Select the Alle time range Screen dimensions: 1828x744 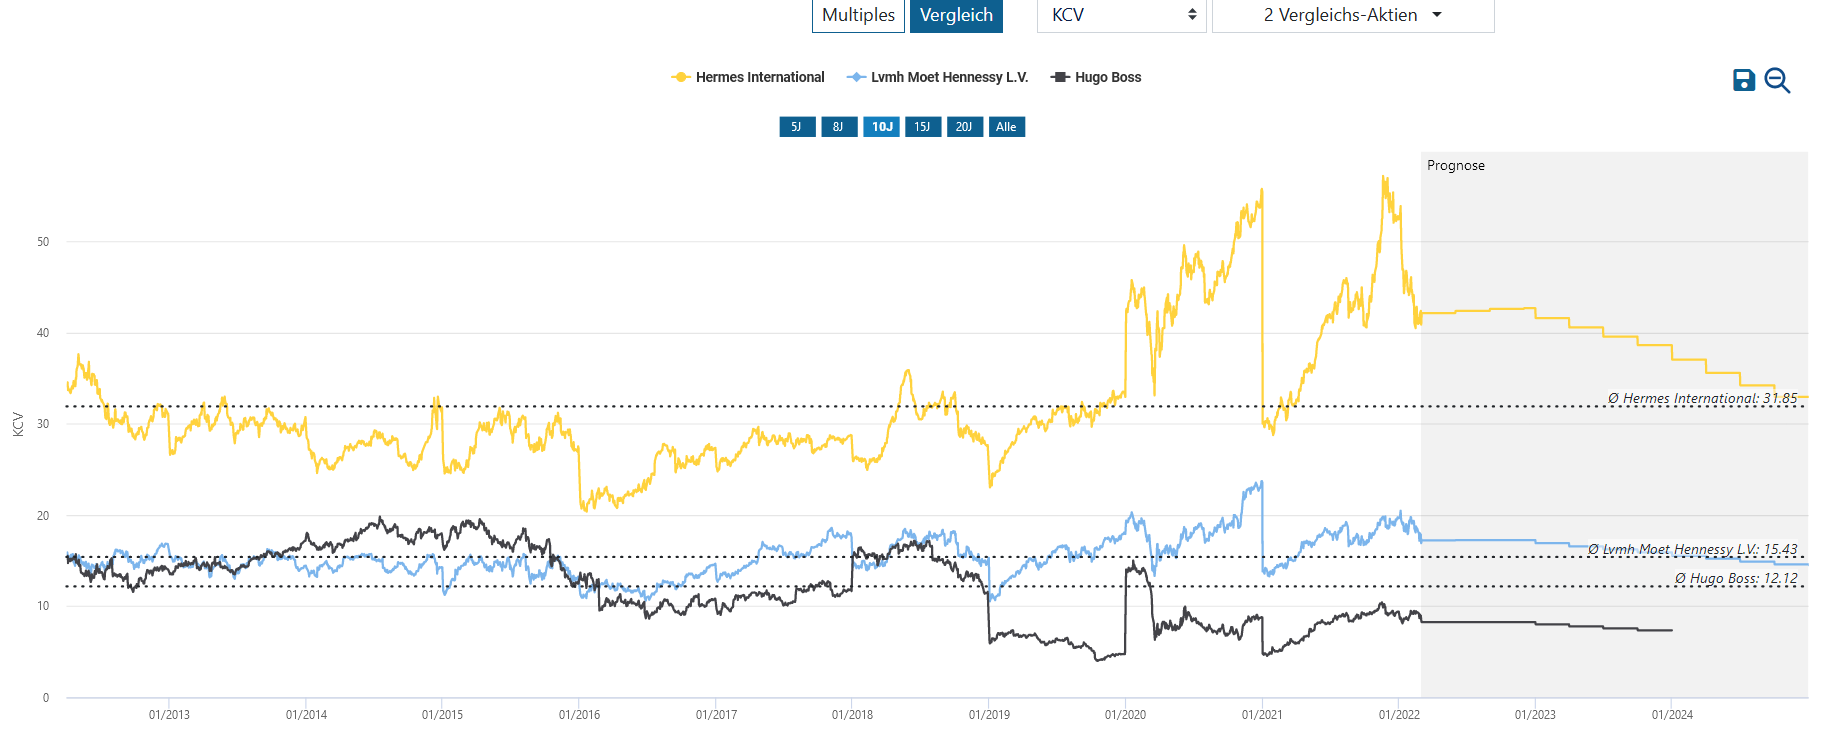tap(1006, 127)
